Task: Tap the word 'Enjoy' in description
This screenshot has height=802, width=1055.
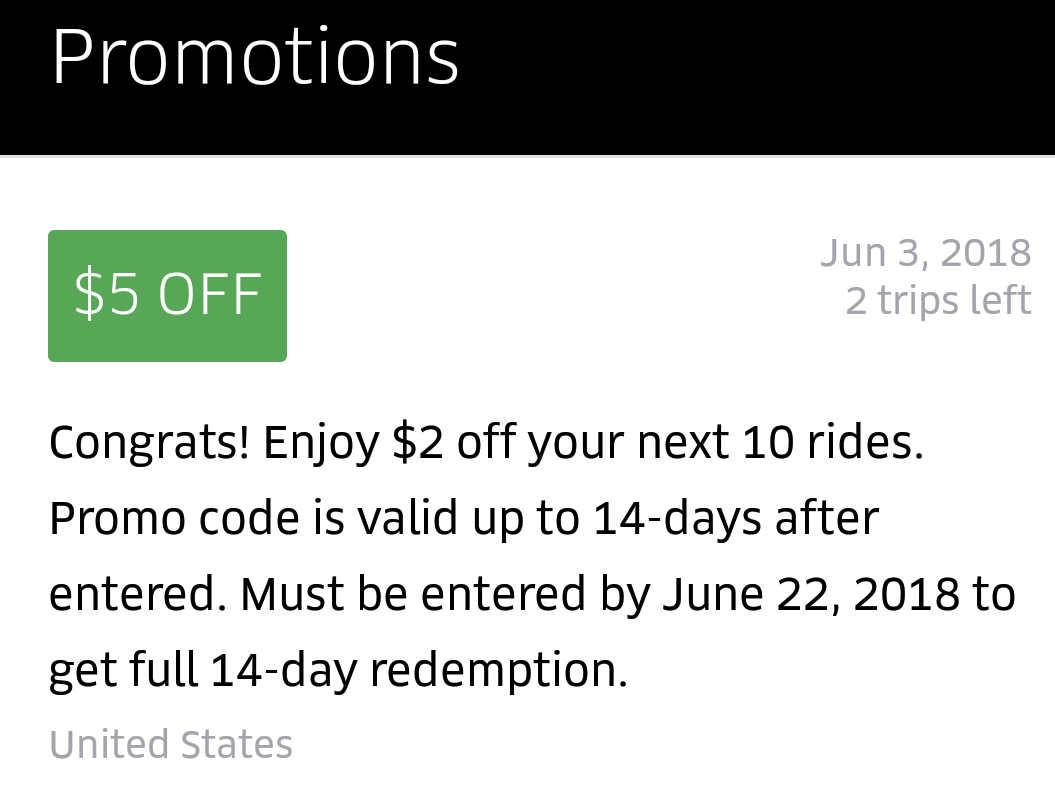Action: [x=321, y=443]
